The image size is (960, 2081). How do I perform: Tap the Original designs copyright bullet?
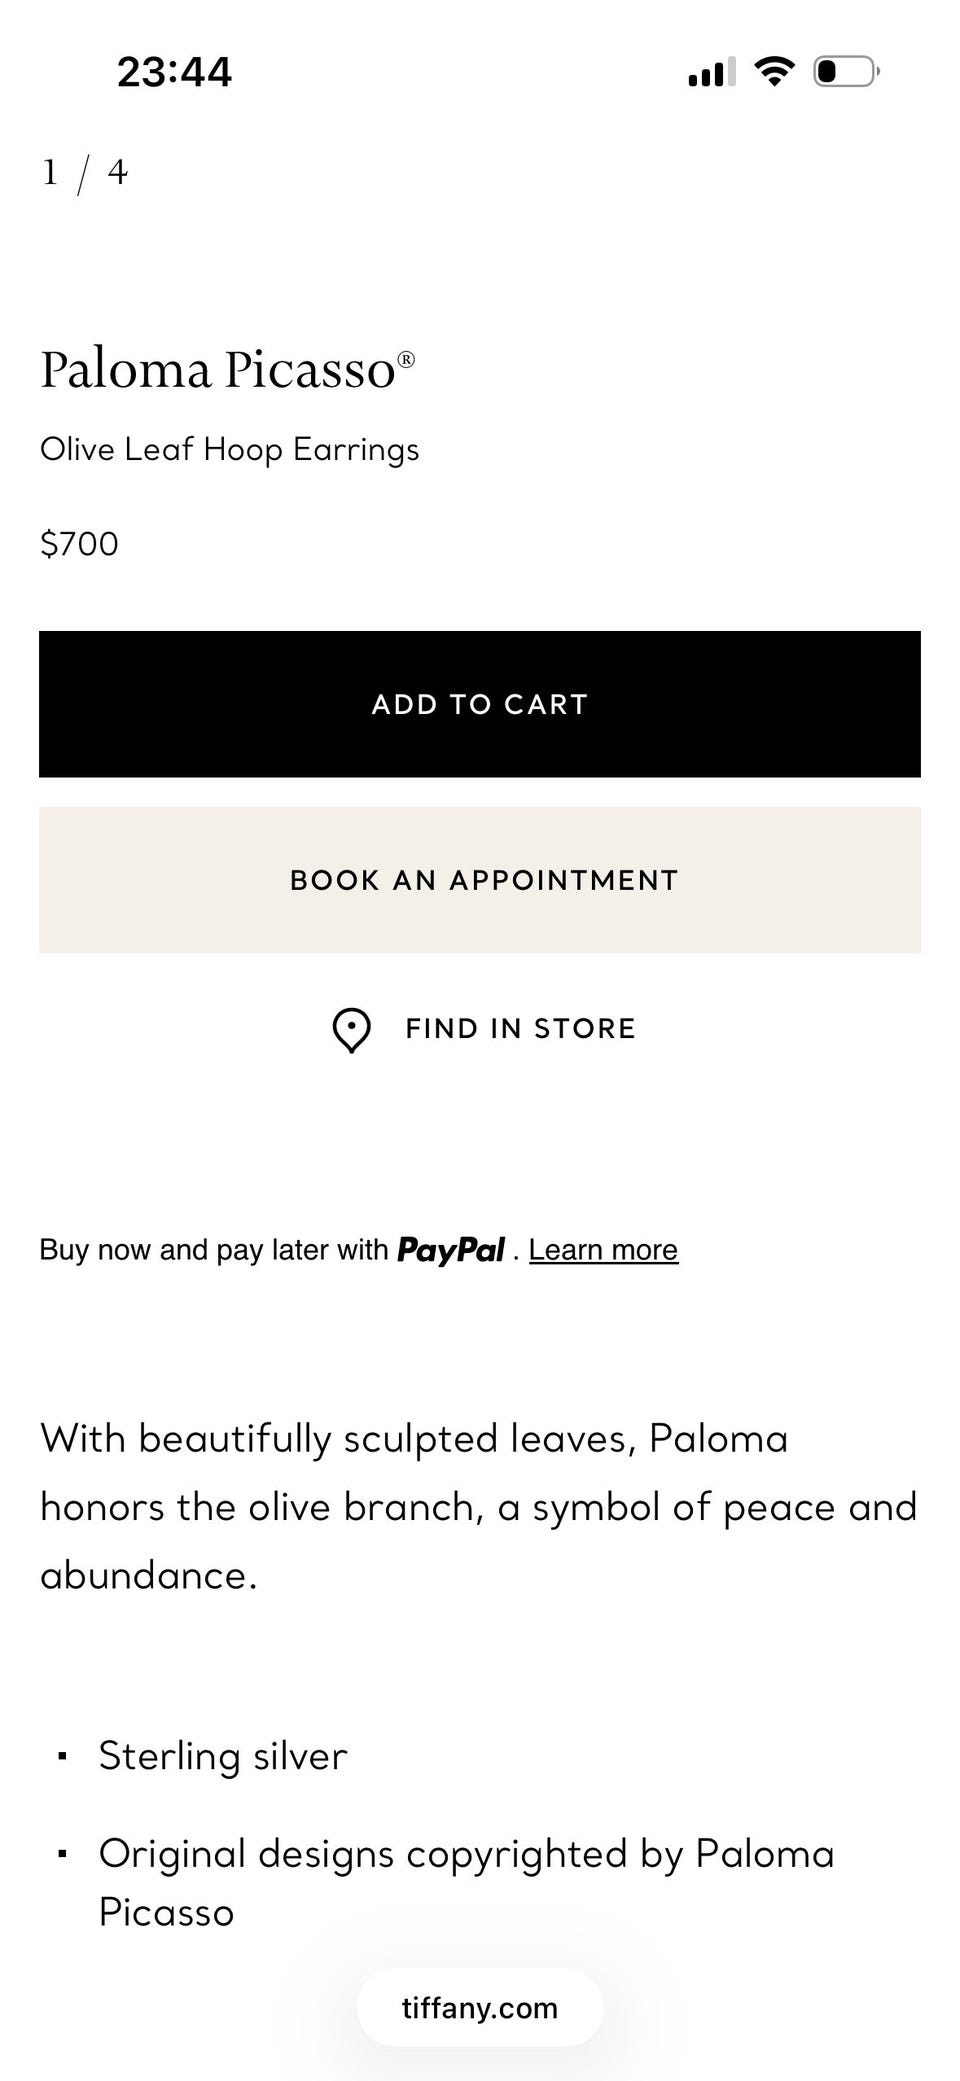(466, 1883)
